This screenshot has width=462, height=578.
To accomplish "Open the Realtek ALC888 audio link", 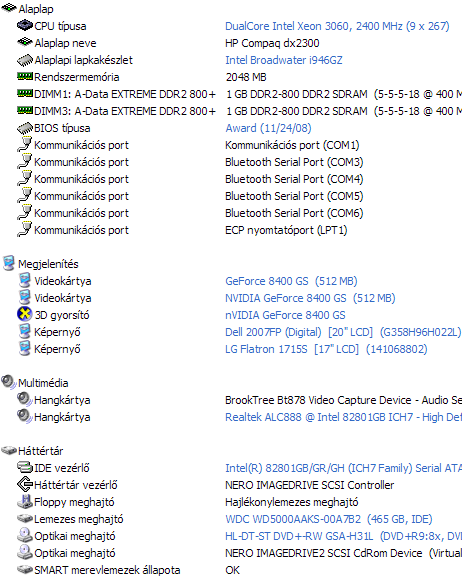I will (343, 417).
